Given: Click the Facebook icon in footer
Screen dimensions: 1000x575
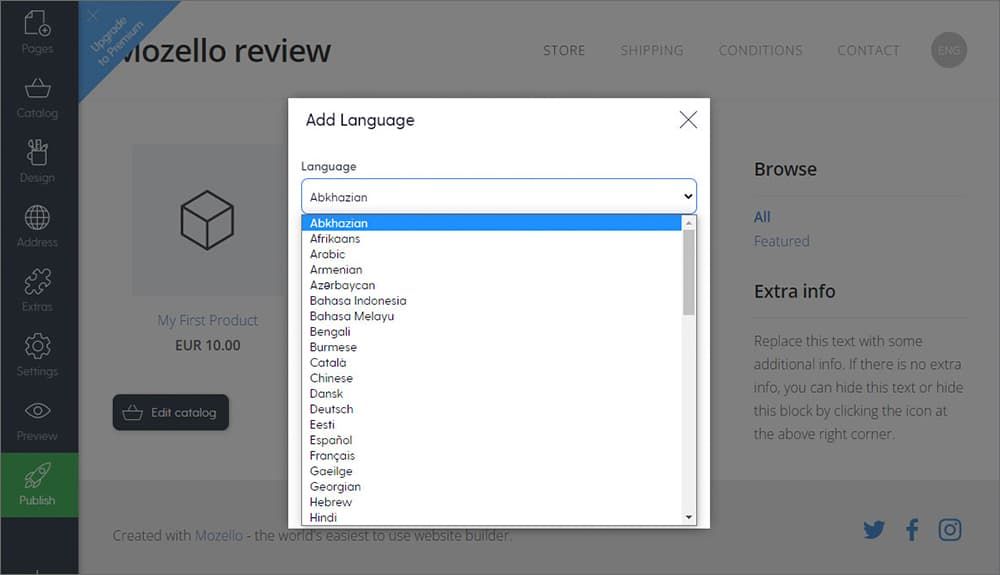Looking at the screenshot, I should (912, 530).
